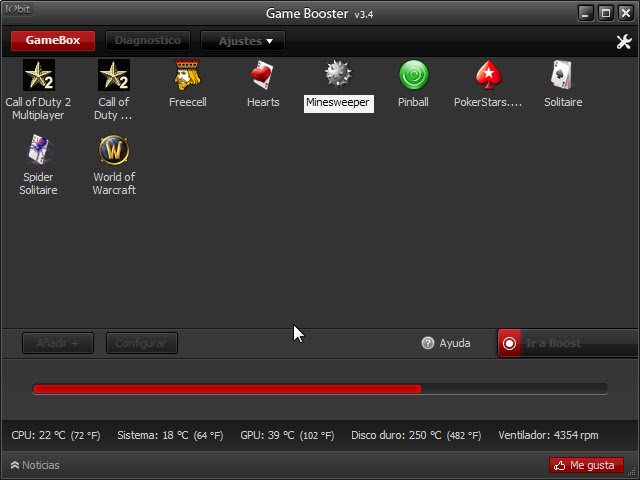Click the Sistema: 18 °C reading
The image size is (640, 480).
coord(170,436)
